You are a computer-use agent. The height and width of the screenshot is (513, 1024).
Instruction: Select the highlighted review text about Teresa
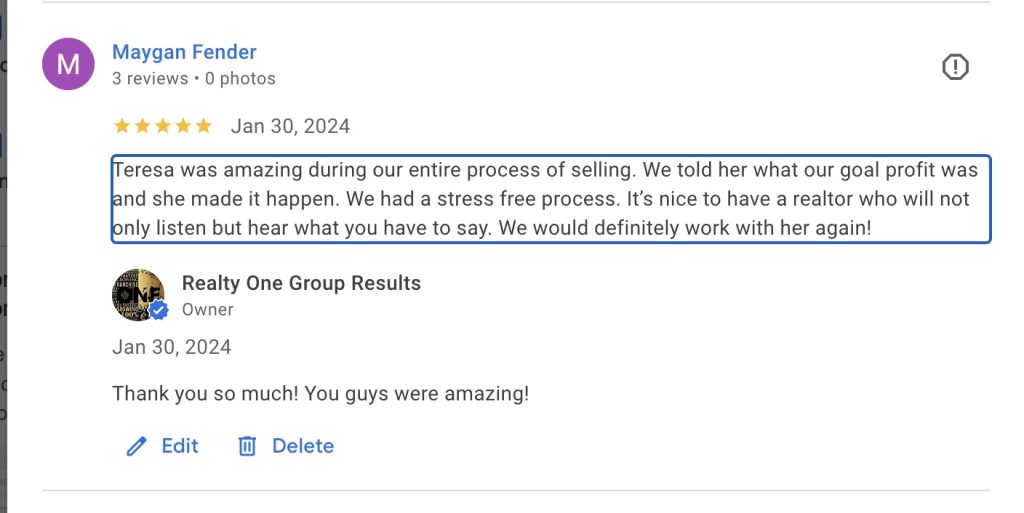click(550, 198)
